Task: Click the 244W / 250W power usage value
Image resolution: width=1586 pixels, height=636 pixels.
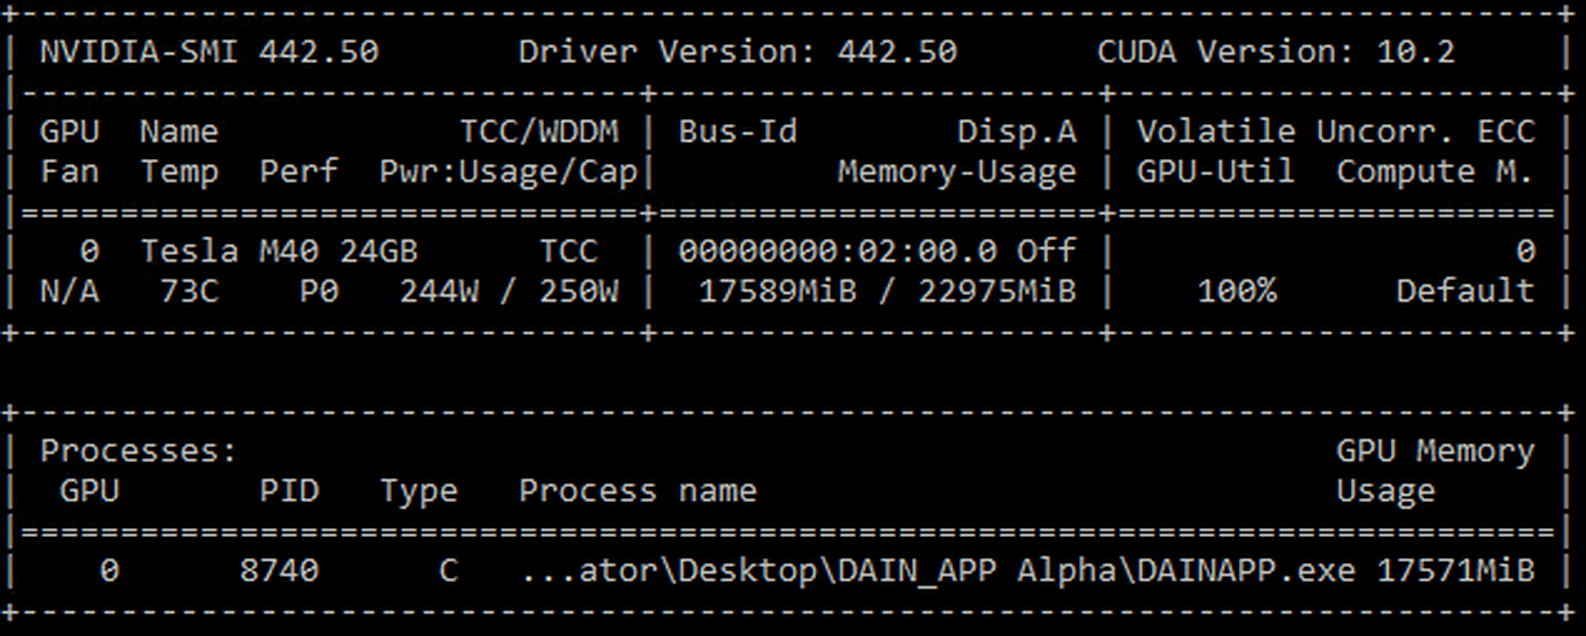Action: (x=508, y=291)
